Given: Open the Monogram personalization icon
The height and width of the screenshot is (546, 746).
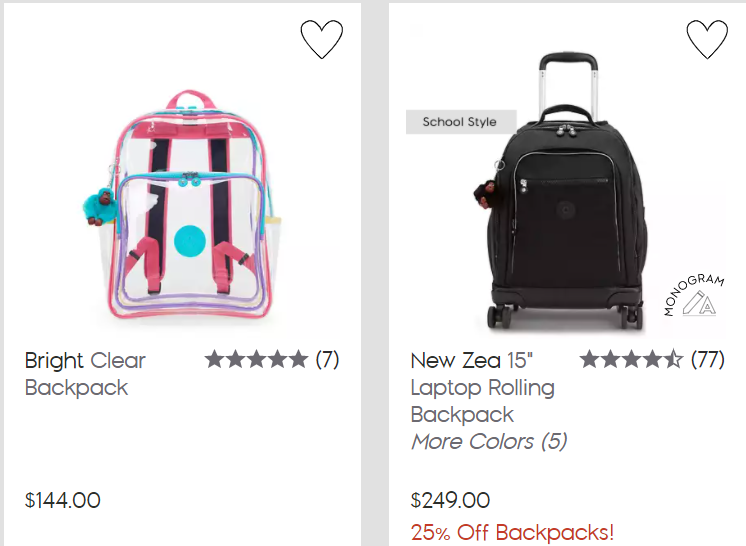Looking at the screenshot, I should (x=694, y=295).
